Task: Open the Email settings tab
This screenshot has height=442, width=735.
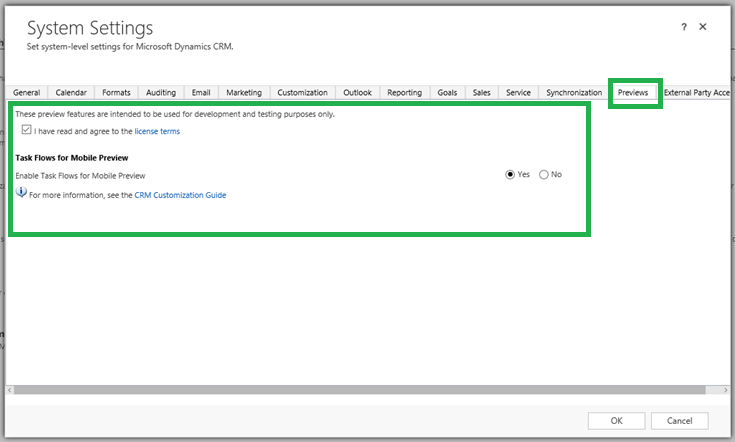Action: pos(201,93)
